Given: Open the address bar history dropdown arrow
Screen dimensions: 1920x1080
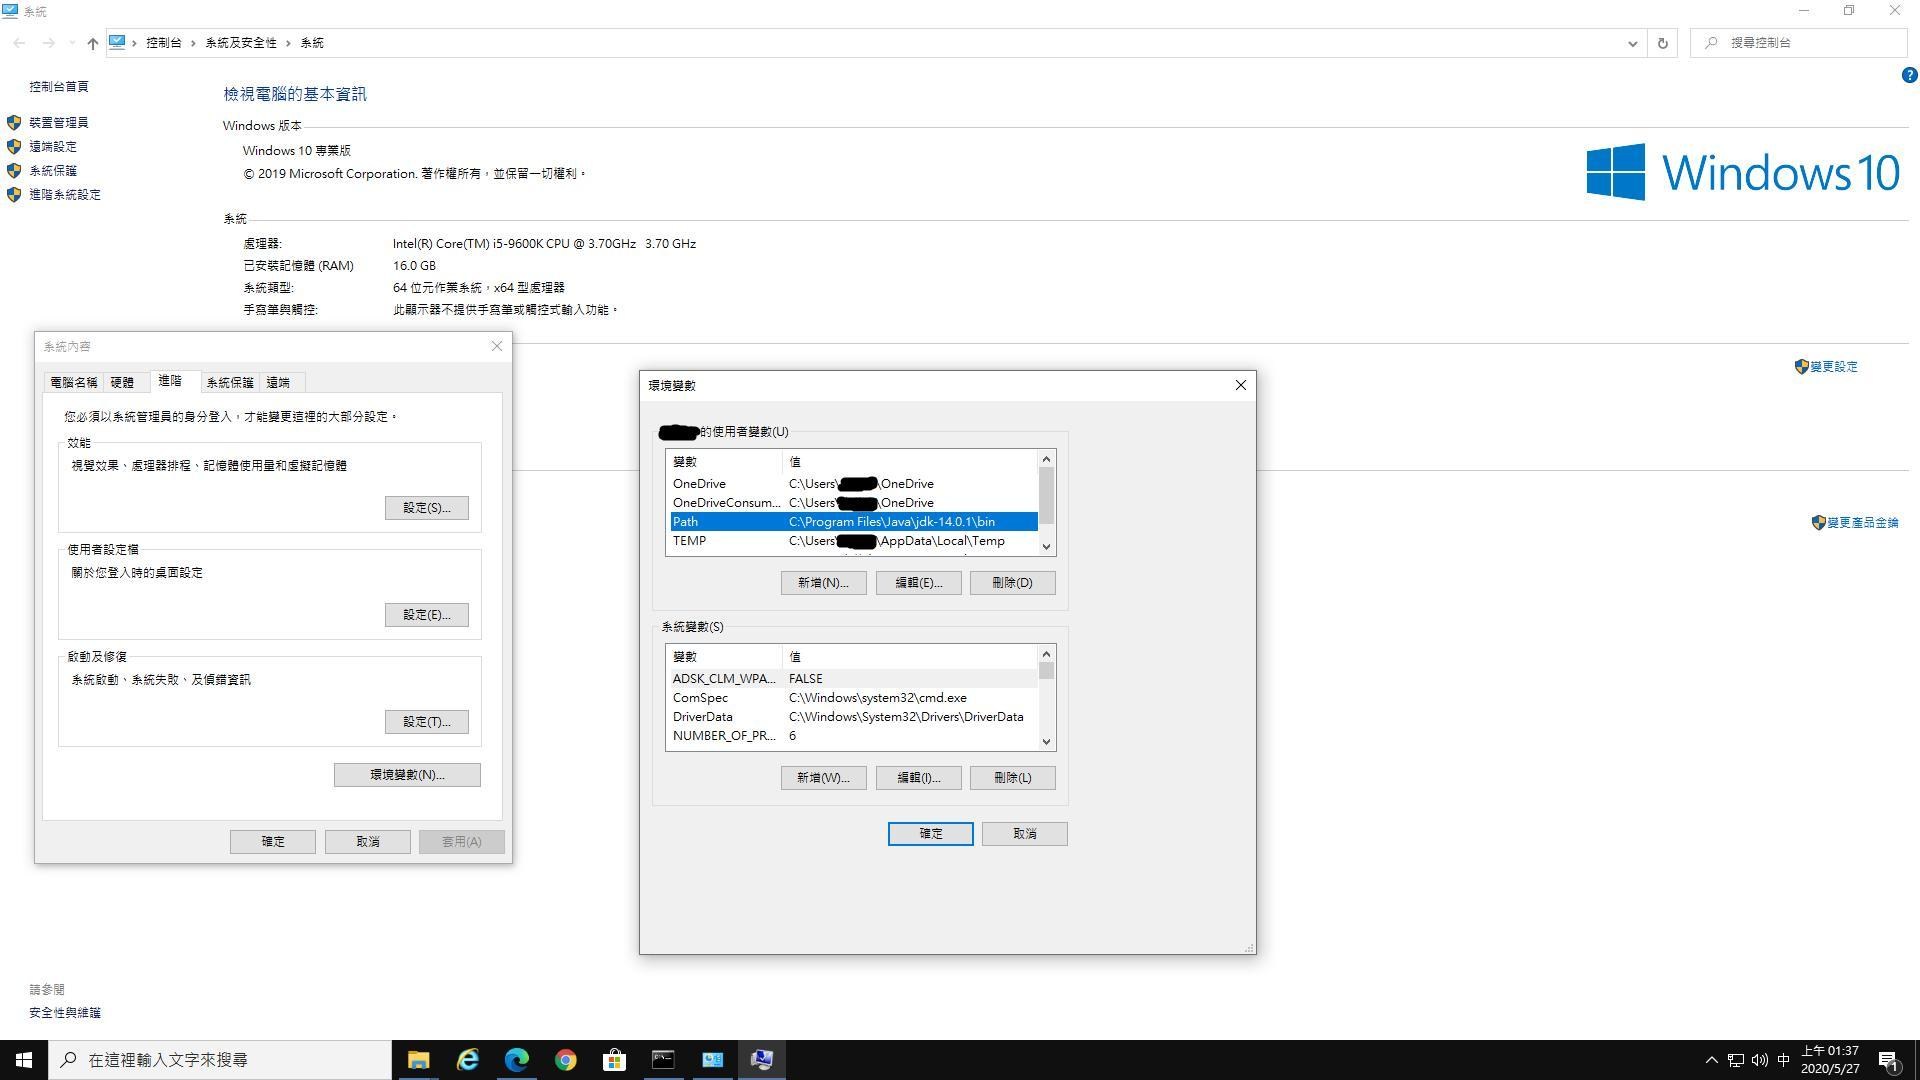Looking at the screenshot, I should point(1633,43).
